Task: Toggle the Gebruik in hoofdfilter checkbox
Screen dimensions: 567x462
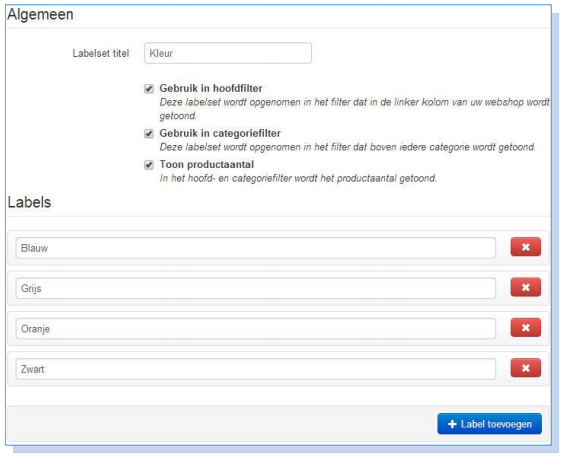Action: 149,89
